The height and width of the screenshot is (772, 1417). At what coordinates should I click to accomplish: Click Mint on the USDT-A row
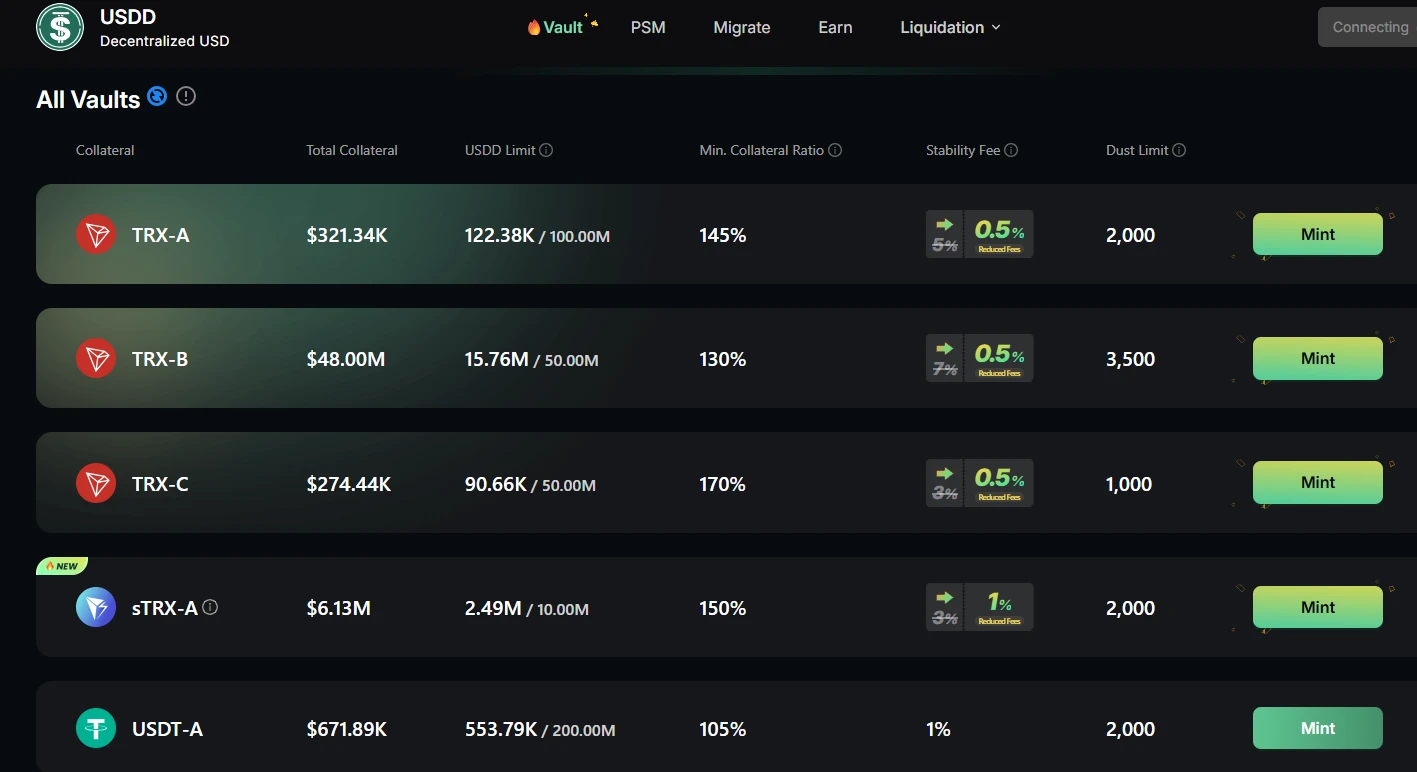click(1317, 728)
